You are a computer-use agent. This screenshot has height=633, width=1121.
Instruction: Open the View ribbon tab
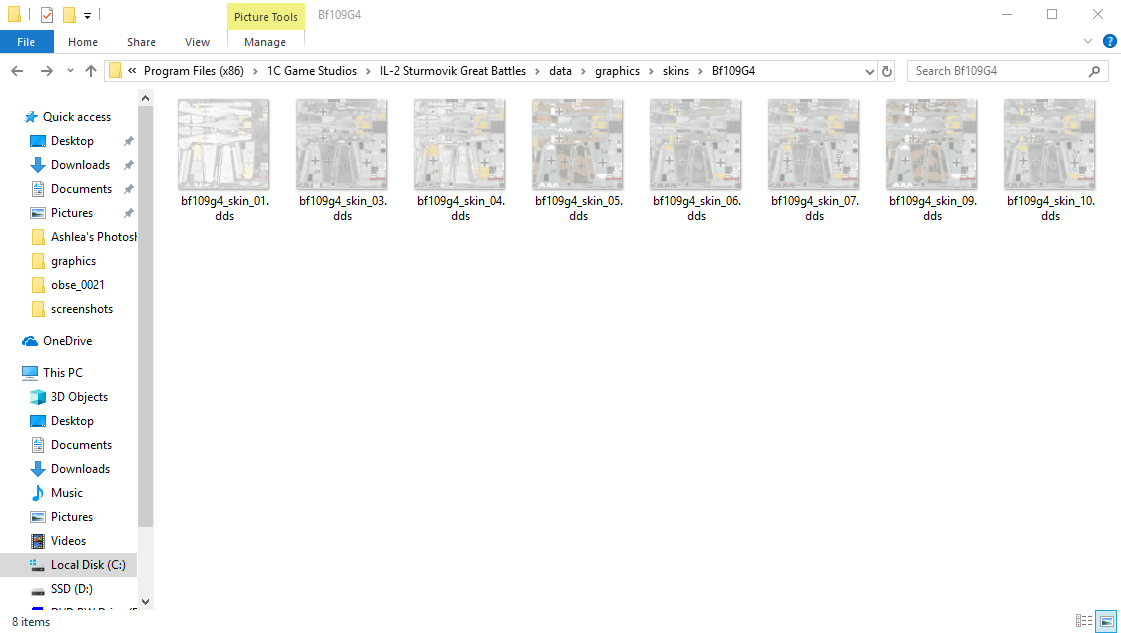(197, 42)
